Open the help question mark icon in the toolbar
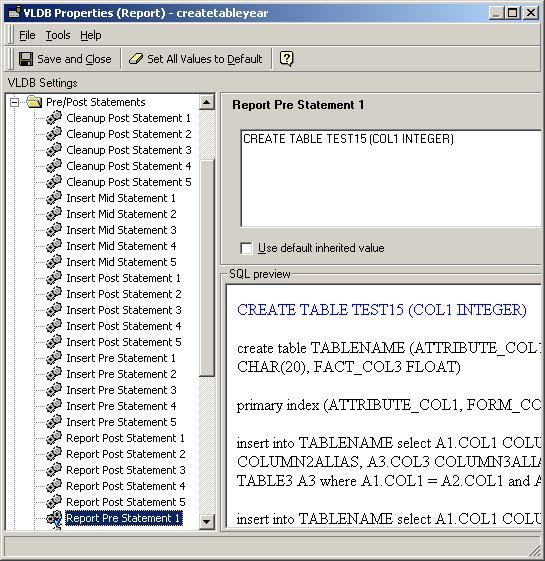 pyautogui.click(x=286, y=59)
